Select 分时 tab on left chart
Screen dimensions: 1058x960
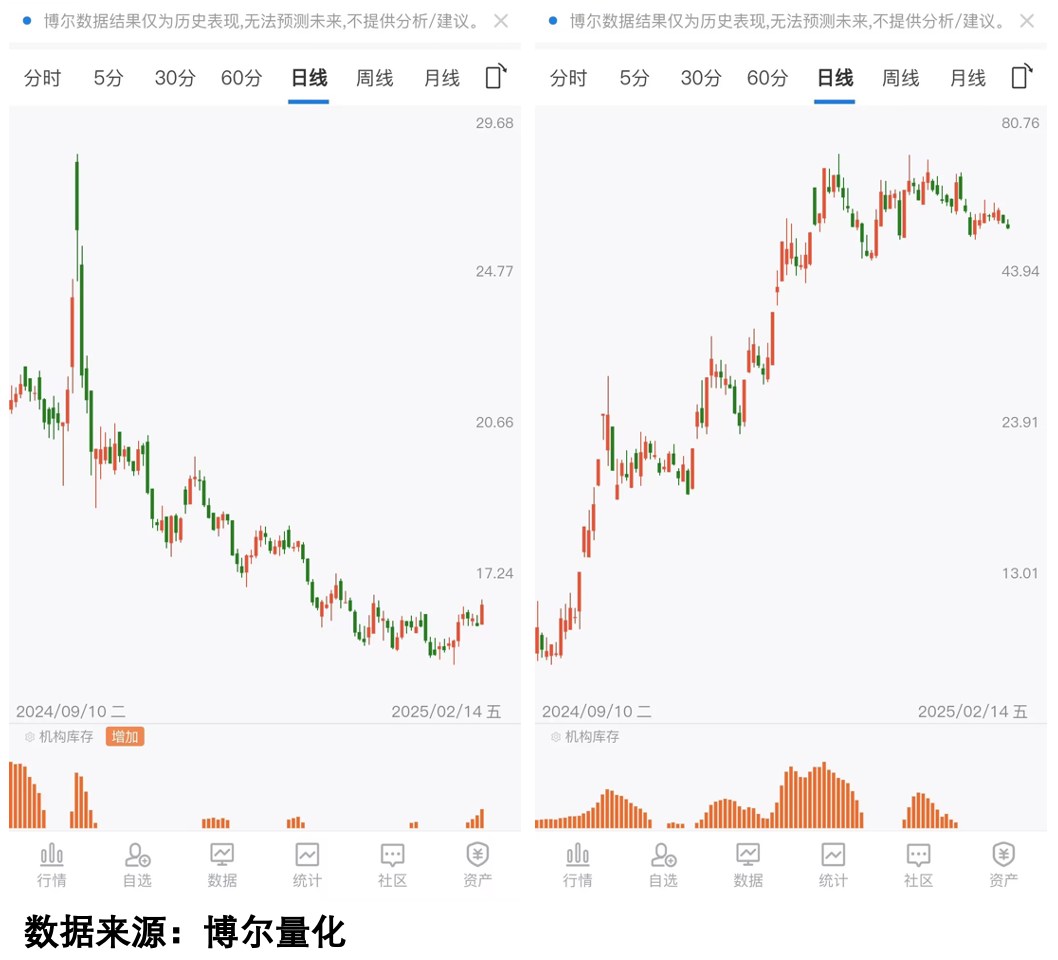(42, 78)
